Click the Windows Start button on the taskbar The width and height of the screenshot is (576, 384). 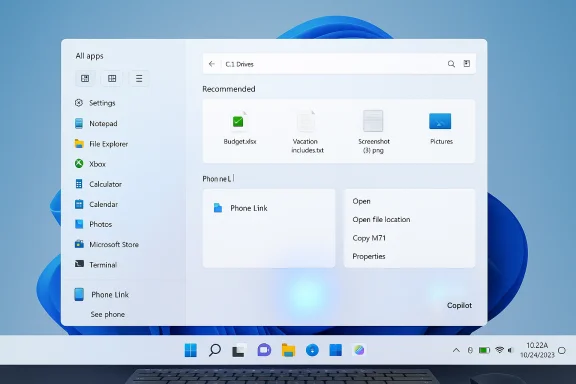point(190,350)
